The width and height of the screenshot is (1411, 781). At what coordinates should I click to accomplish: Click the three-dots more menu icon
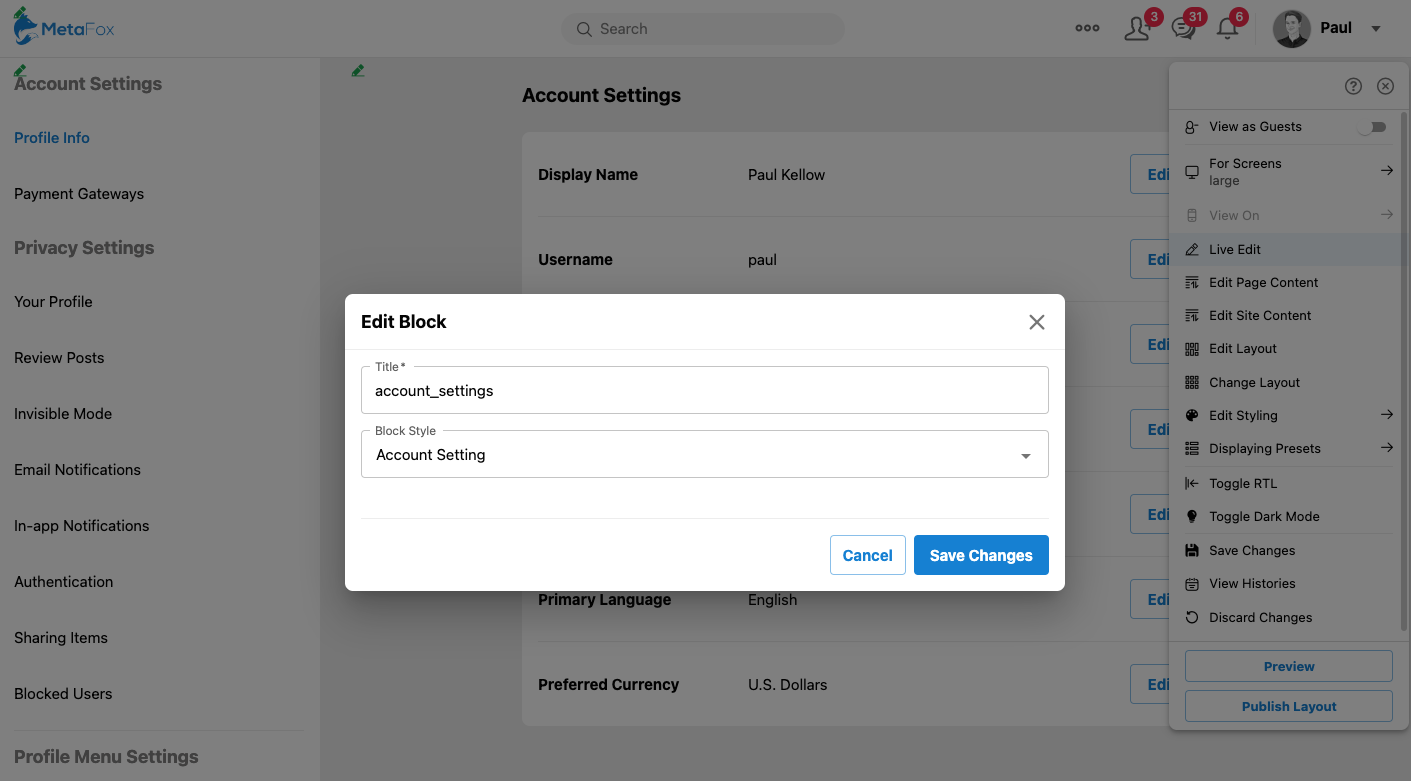(1087, 29)
